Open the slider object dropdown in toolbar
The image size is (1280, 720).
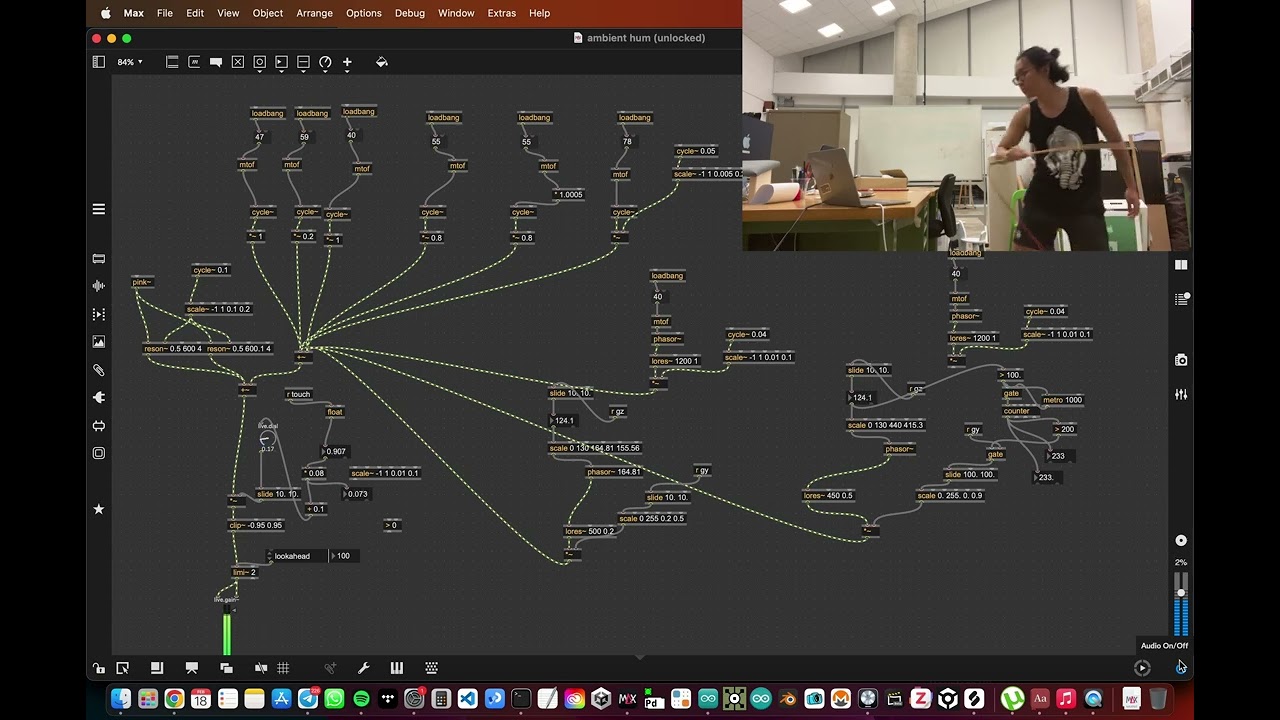[303, 62]
